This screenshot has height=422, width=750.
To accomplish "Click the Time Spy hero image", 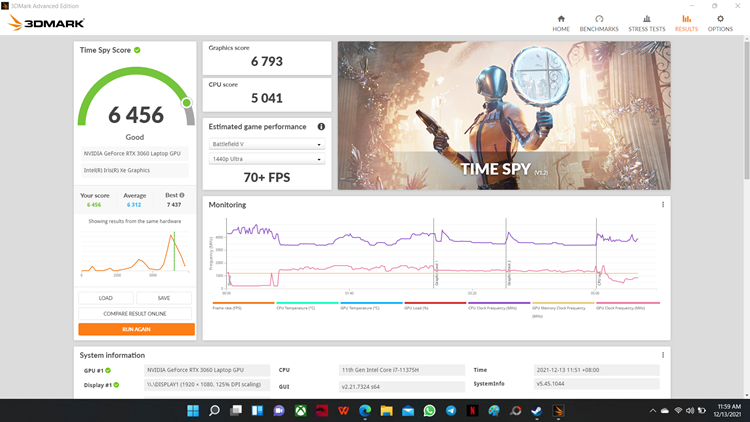I will click(x=504, y=115).
